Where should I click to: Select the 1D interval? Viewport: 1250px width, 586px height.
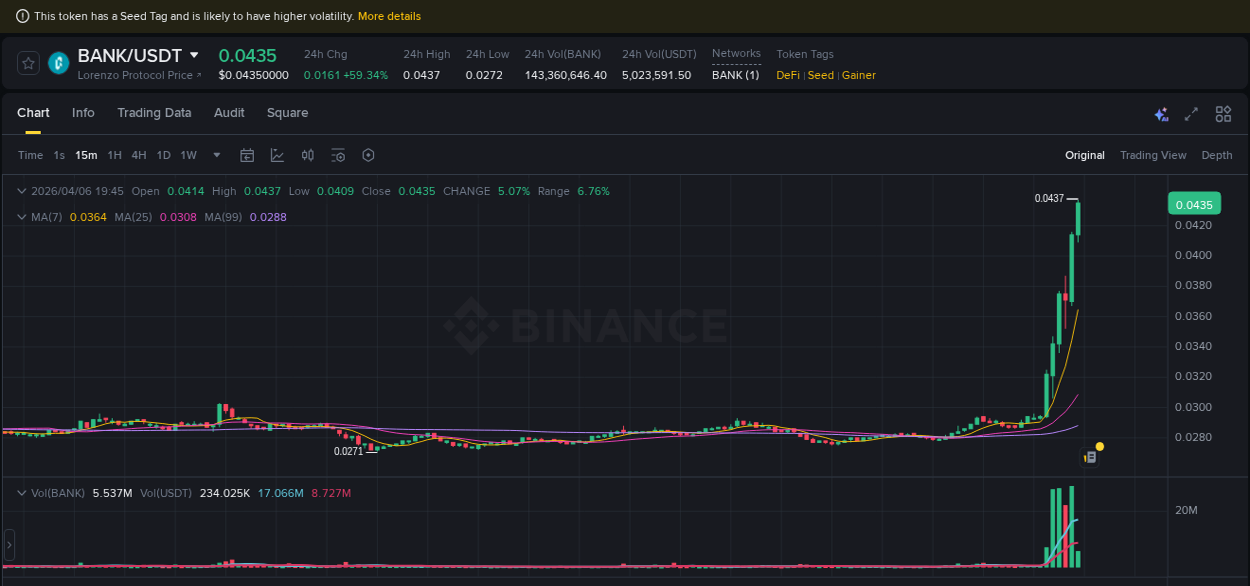(x=164, y=155)
